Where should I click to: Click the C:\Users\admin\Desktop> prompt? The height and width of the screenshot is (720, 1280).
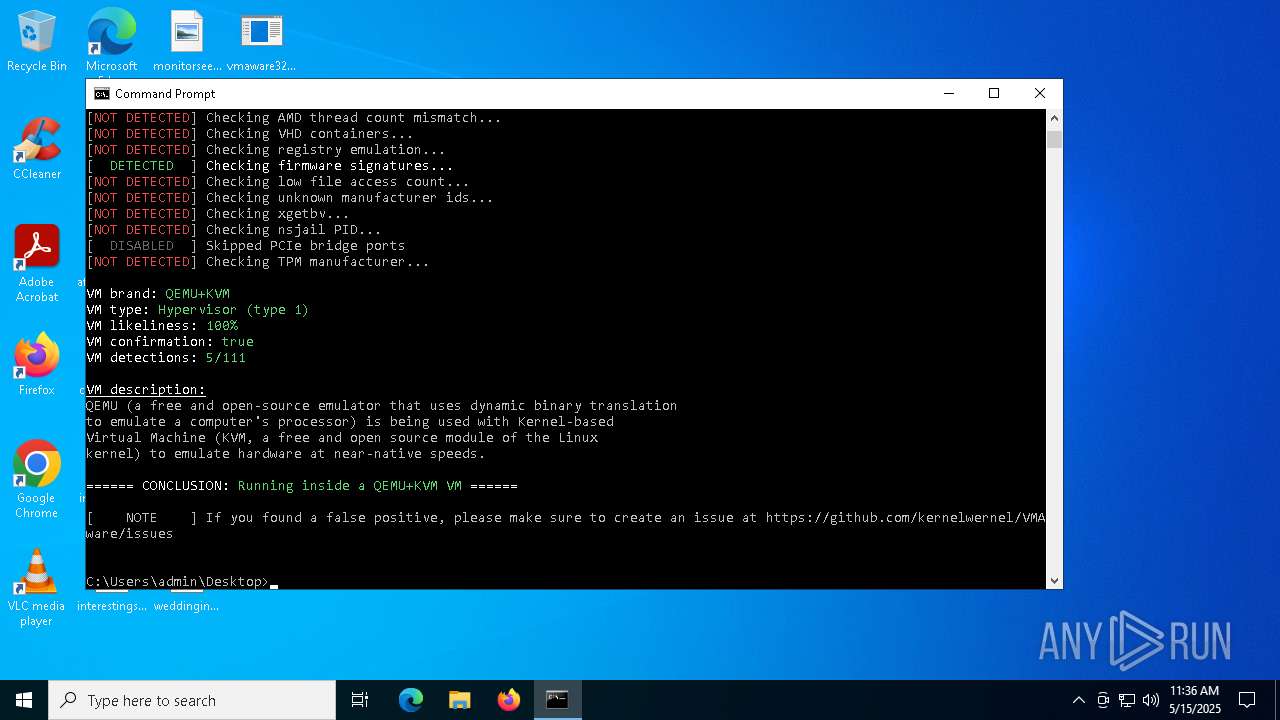[x=177, y=582]
